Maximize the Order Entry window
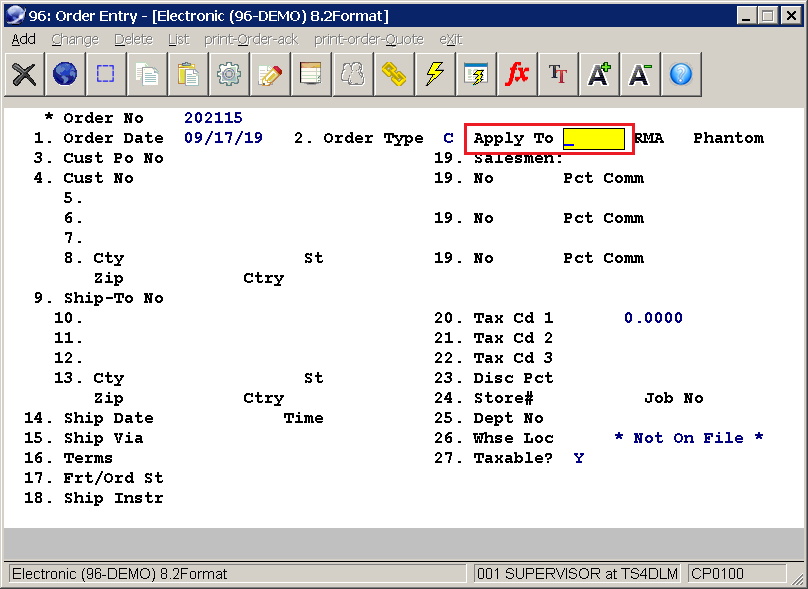Image resolution: width=808 pixels, height=589 pixels. [768, 15]
